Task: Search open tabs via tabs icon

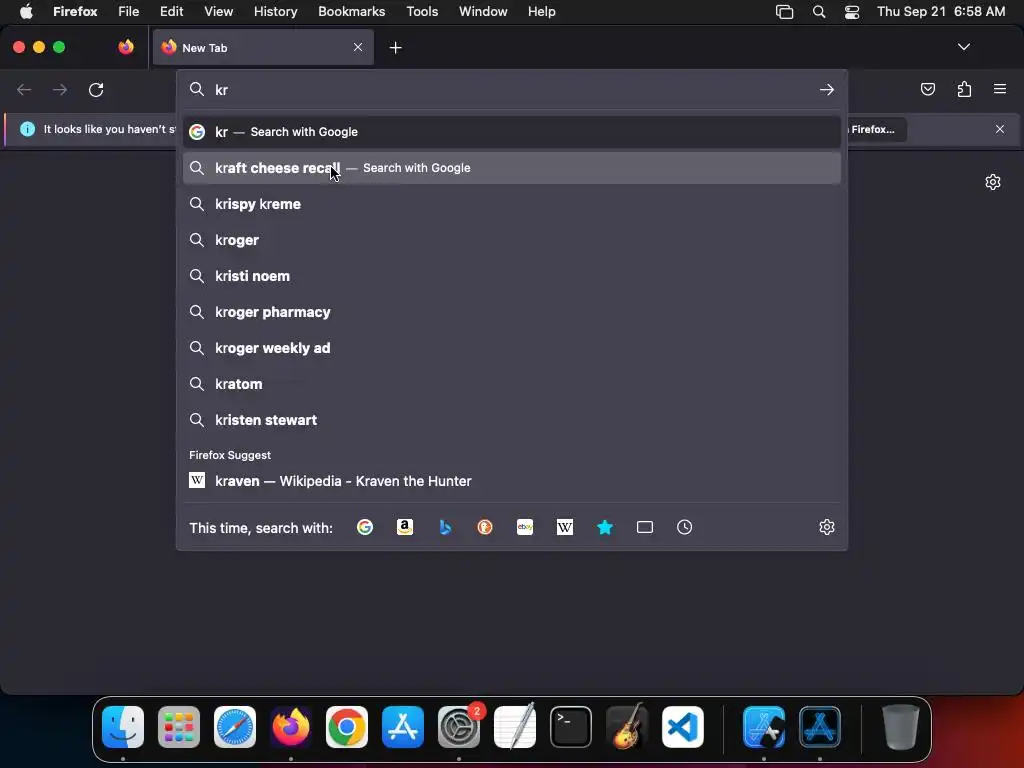Action: click(645, 527)
